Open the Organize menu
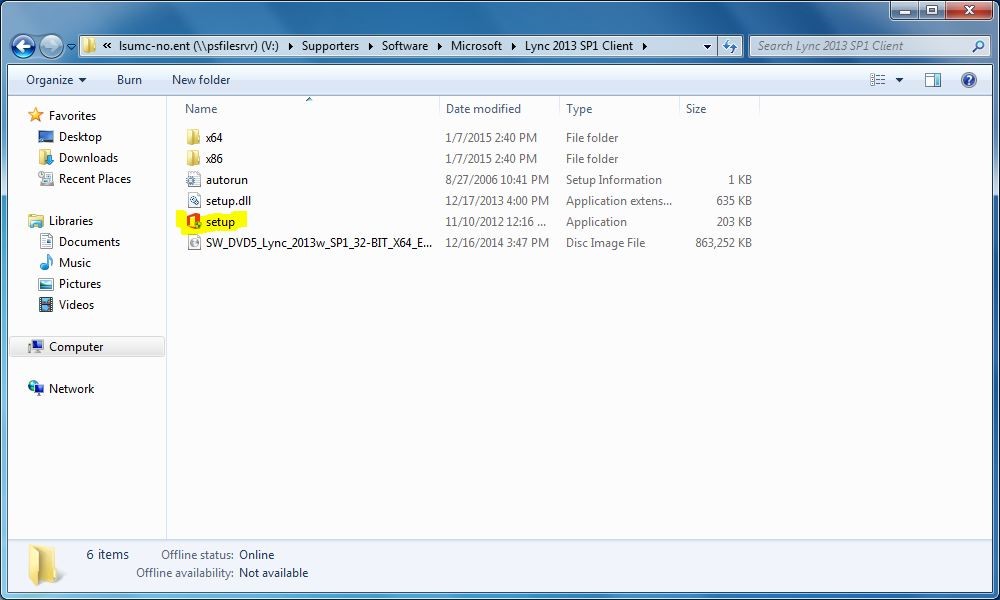This screenshot has height=600, width=1000. pyautogui.click(x=55, y=80)
